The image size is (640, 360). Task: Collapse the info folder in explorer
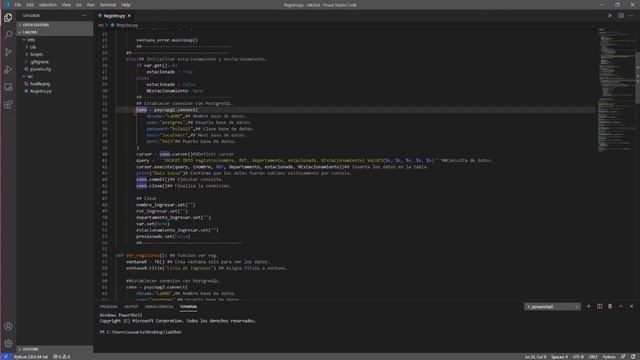coord(31,40)
